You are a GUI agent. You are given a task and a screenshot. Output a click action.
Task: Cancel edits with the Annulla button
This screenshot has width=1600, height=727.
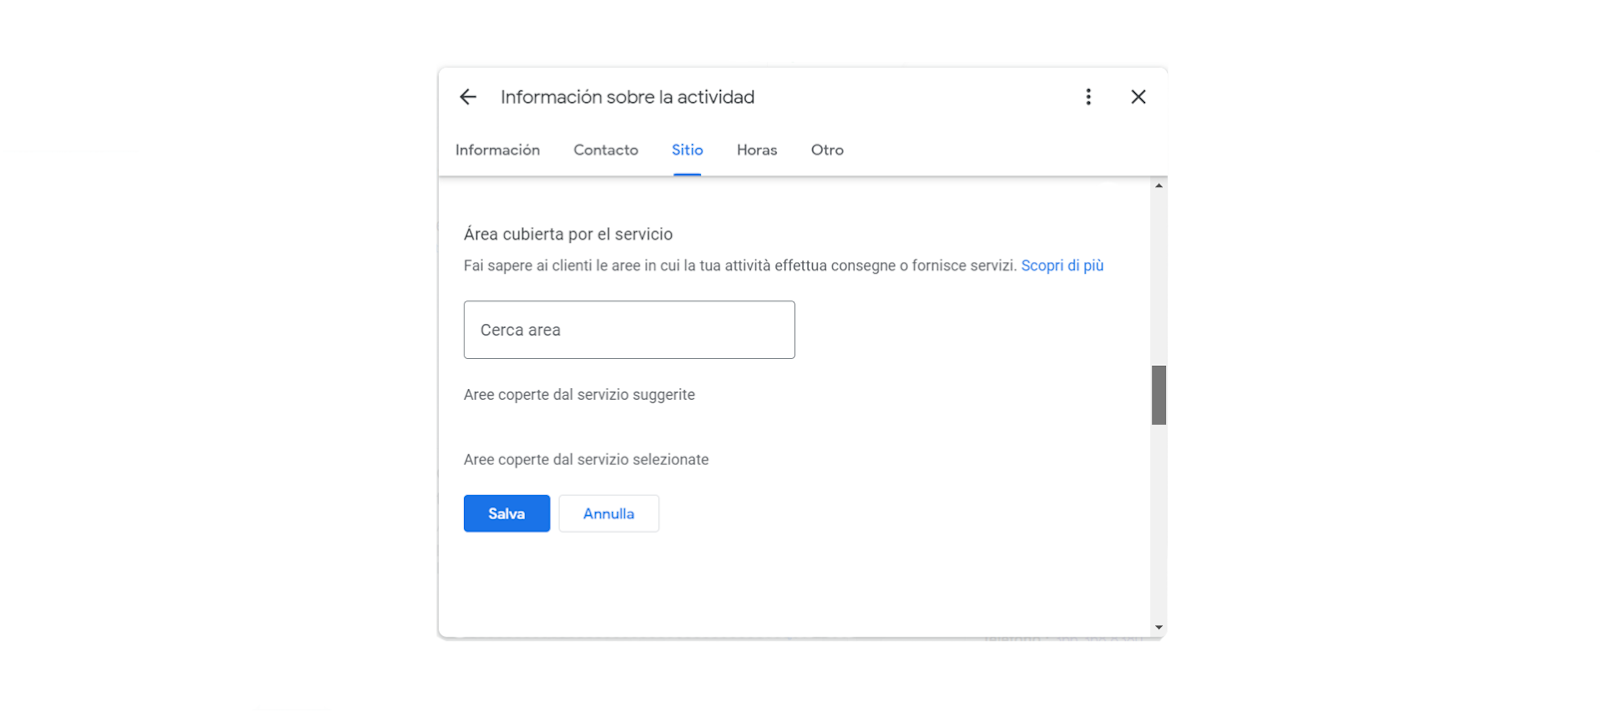point(609,514)
